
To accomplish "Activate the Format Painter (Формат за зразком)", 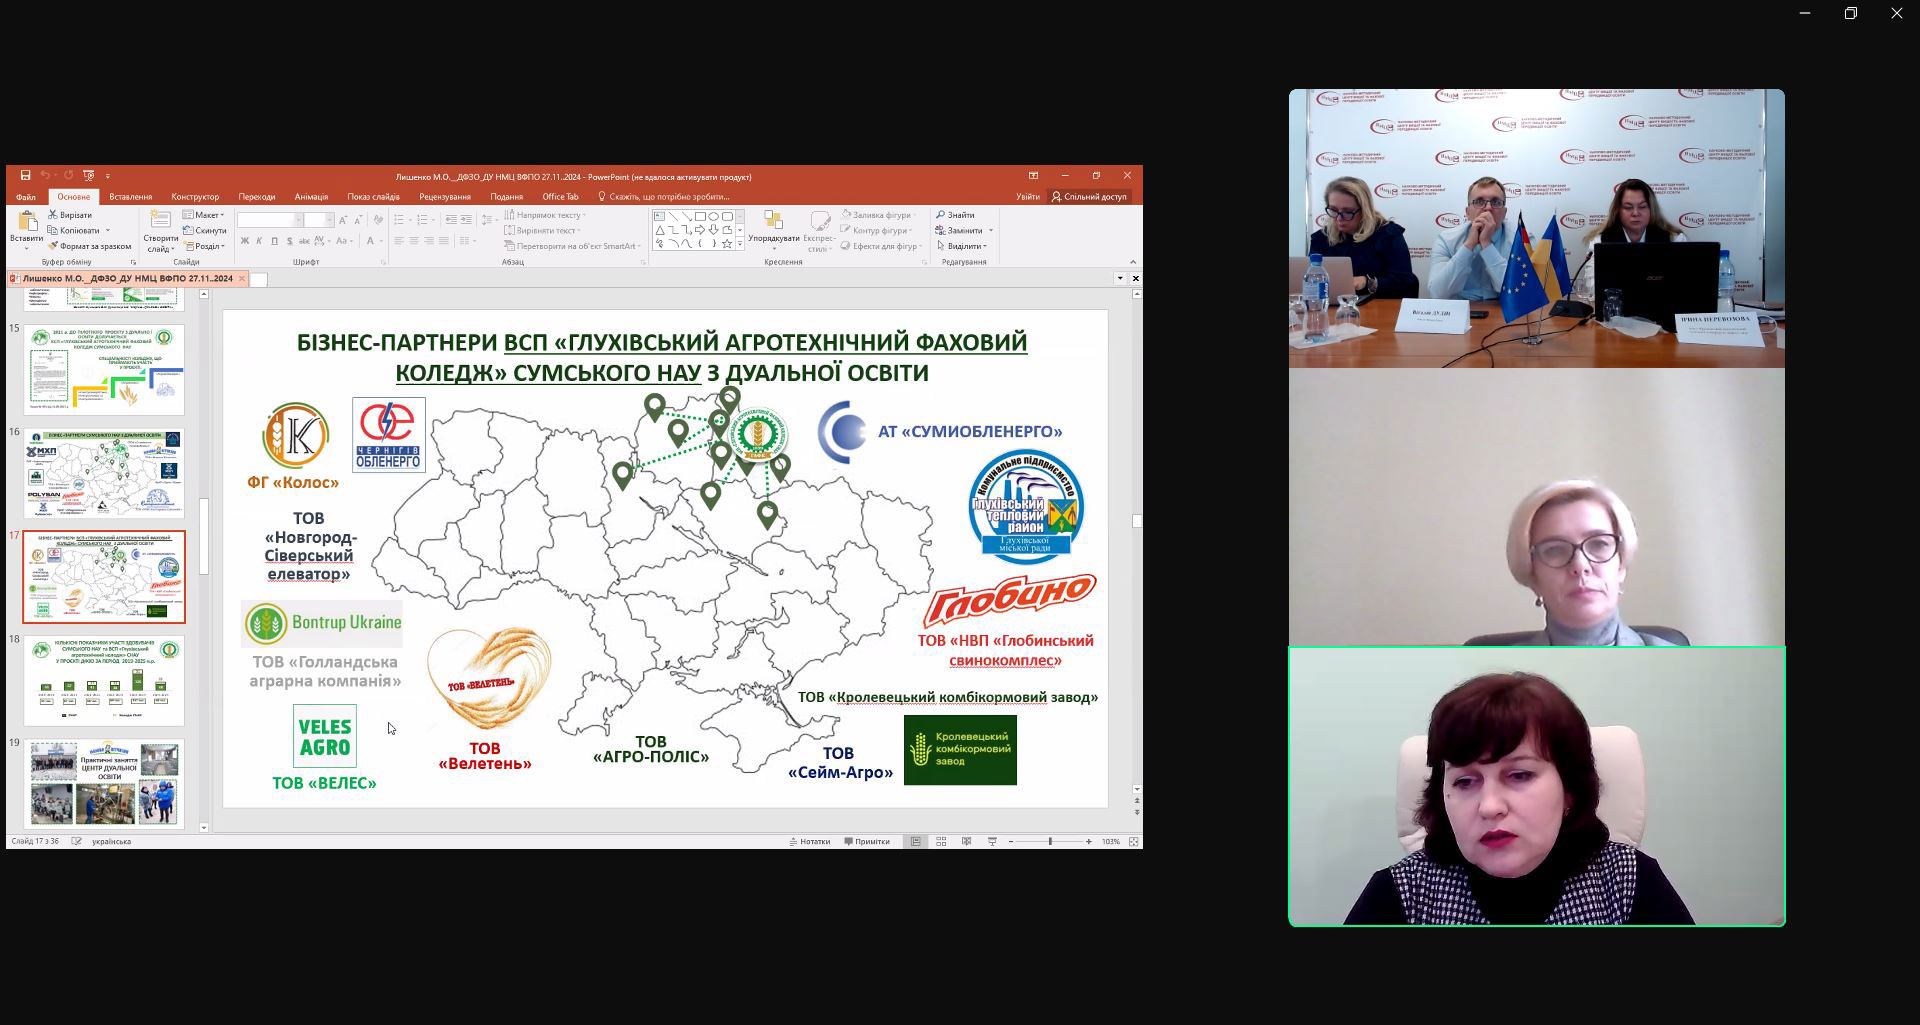I will [x=90, y=246].
